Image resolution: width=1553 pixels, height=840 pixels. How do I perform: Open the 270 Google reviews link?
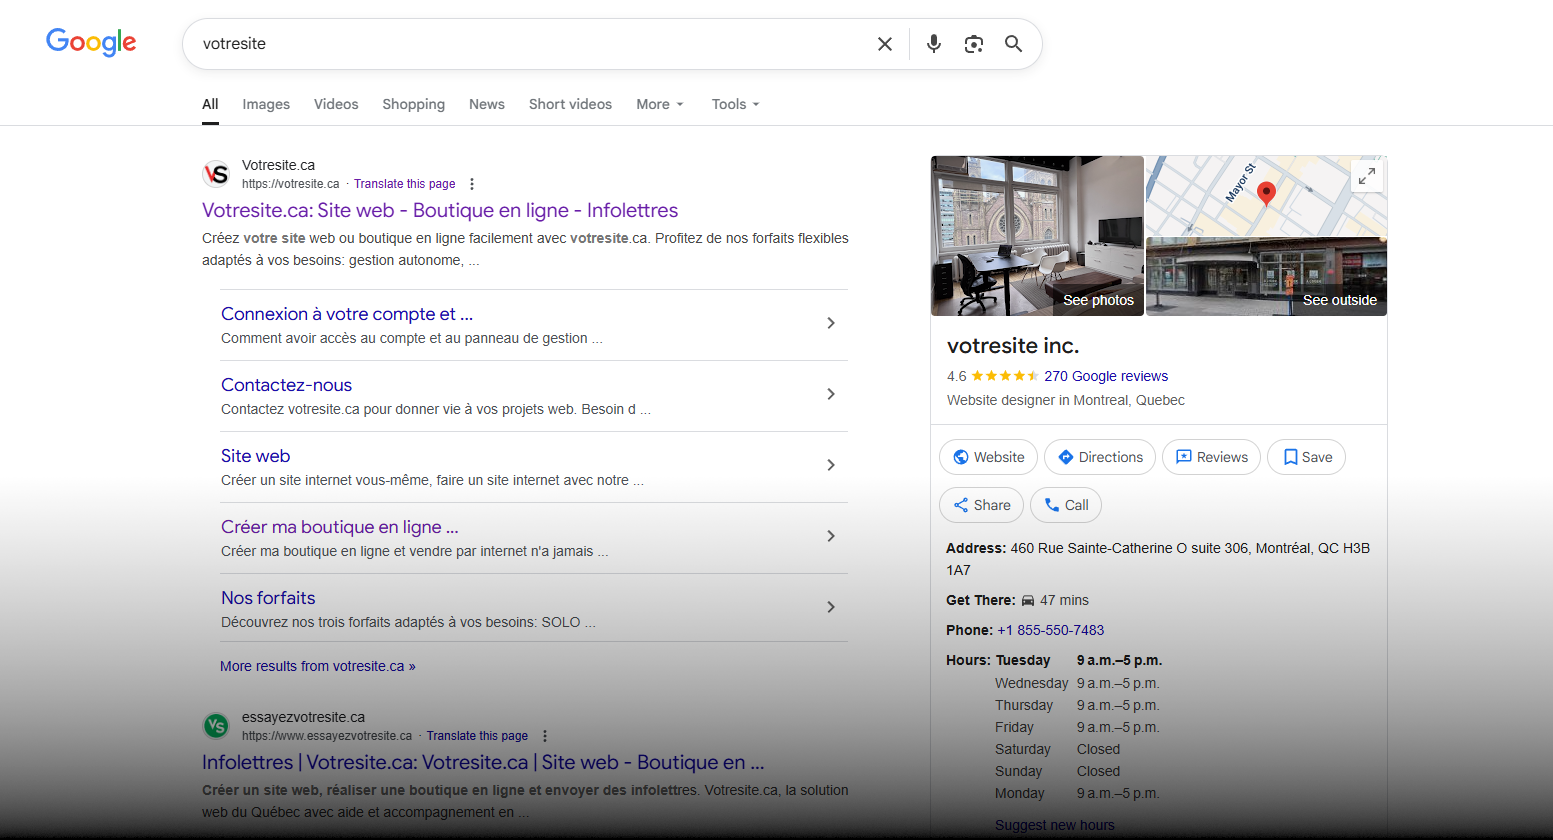point(1105,376)
